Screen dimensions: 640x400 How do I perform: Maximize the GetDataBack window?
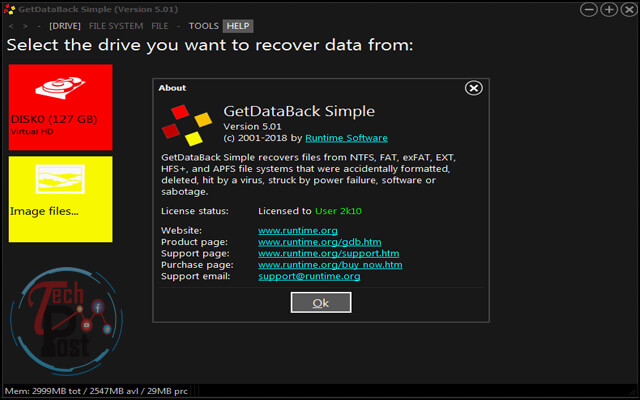coord(609,9)
